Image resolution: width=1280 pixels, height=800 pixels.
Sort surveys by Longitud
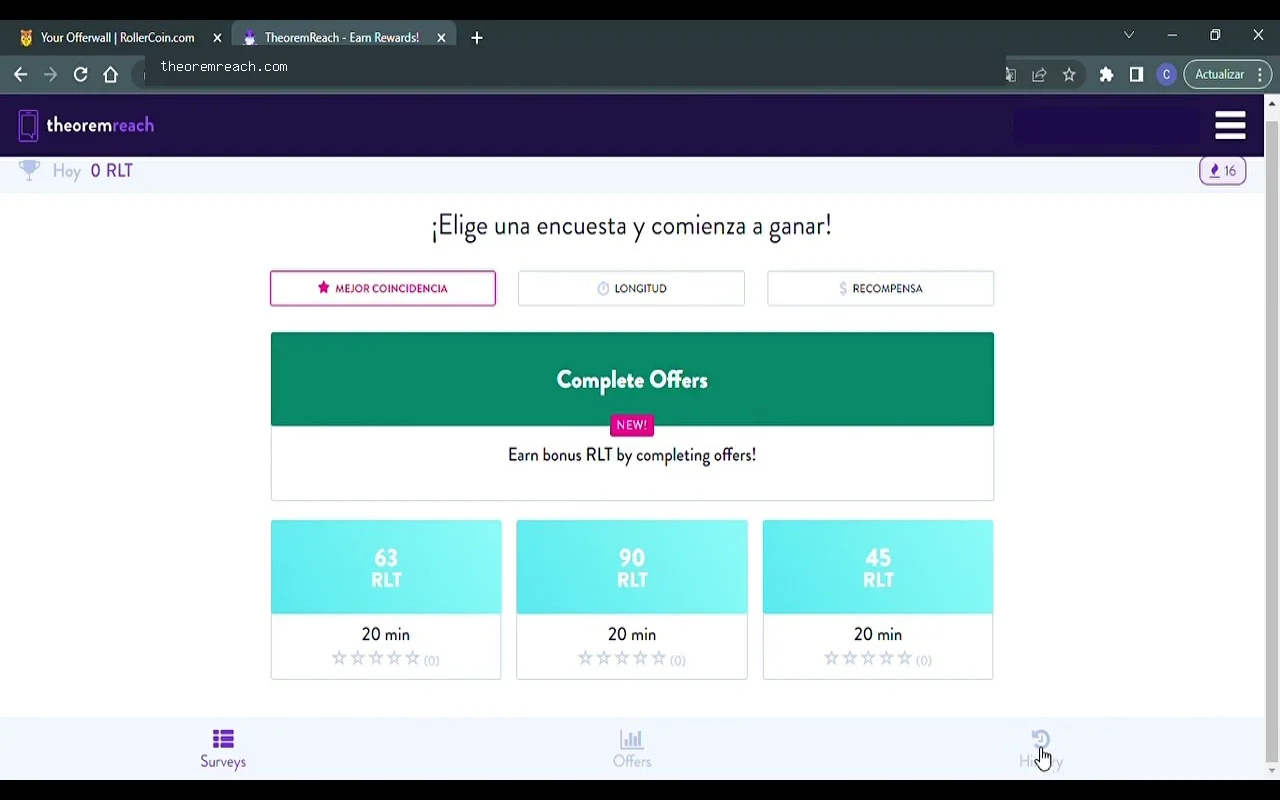(631, 288)
